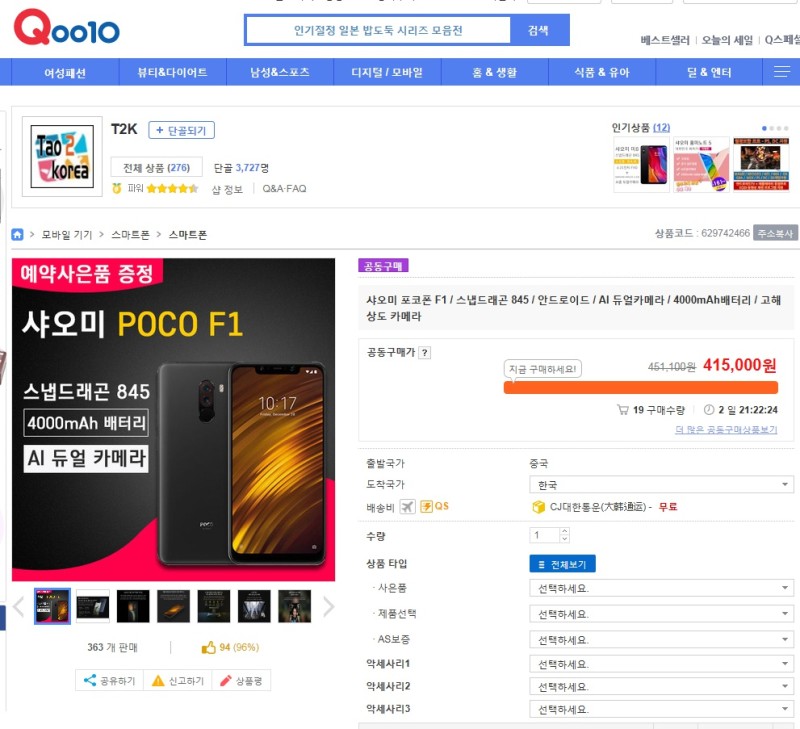The image size is (800, 729).
Task: Open the 오늘의 세일 link
Action: [727, 40]
